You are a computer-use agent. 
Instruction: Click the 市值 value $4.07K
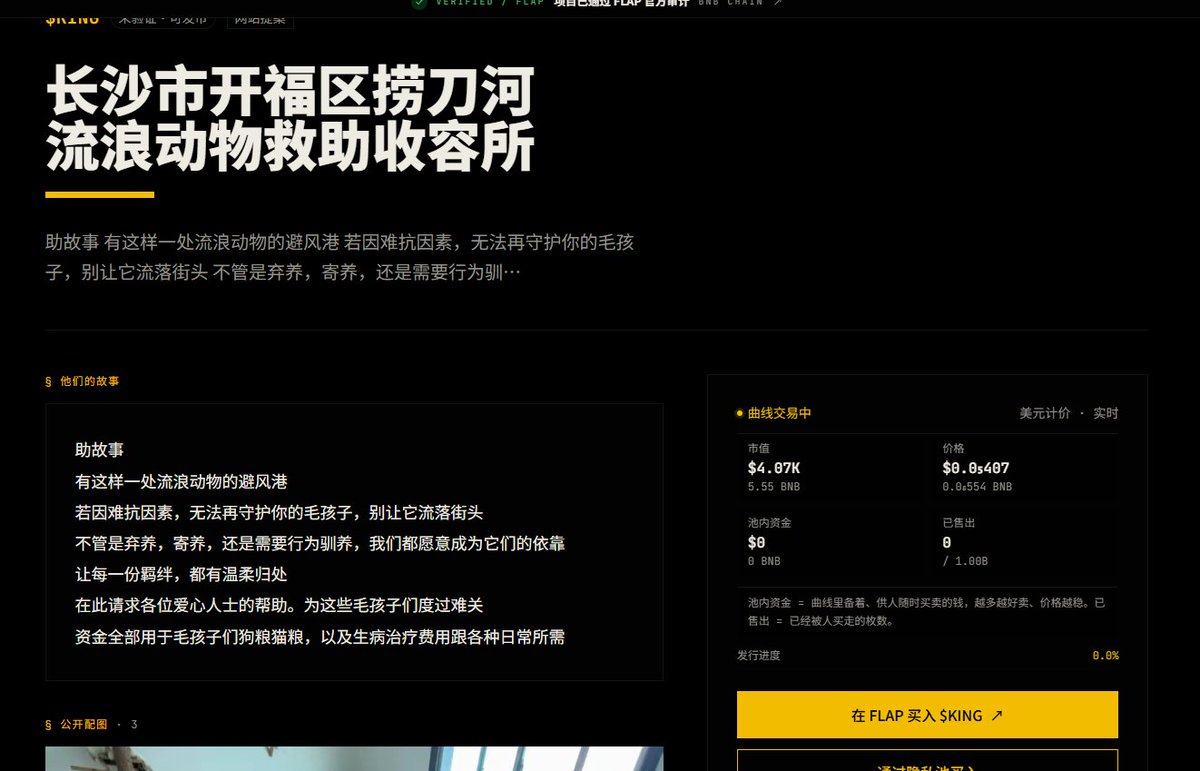pos(774,467)
